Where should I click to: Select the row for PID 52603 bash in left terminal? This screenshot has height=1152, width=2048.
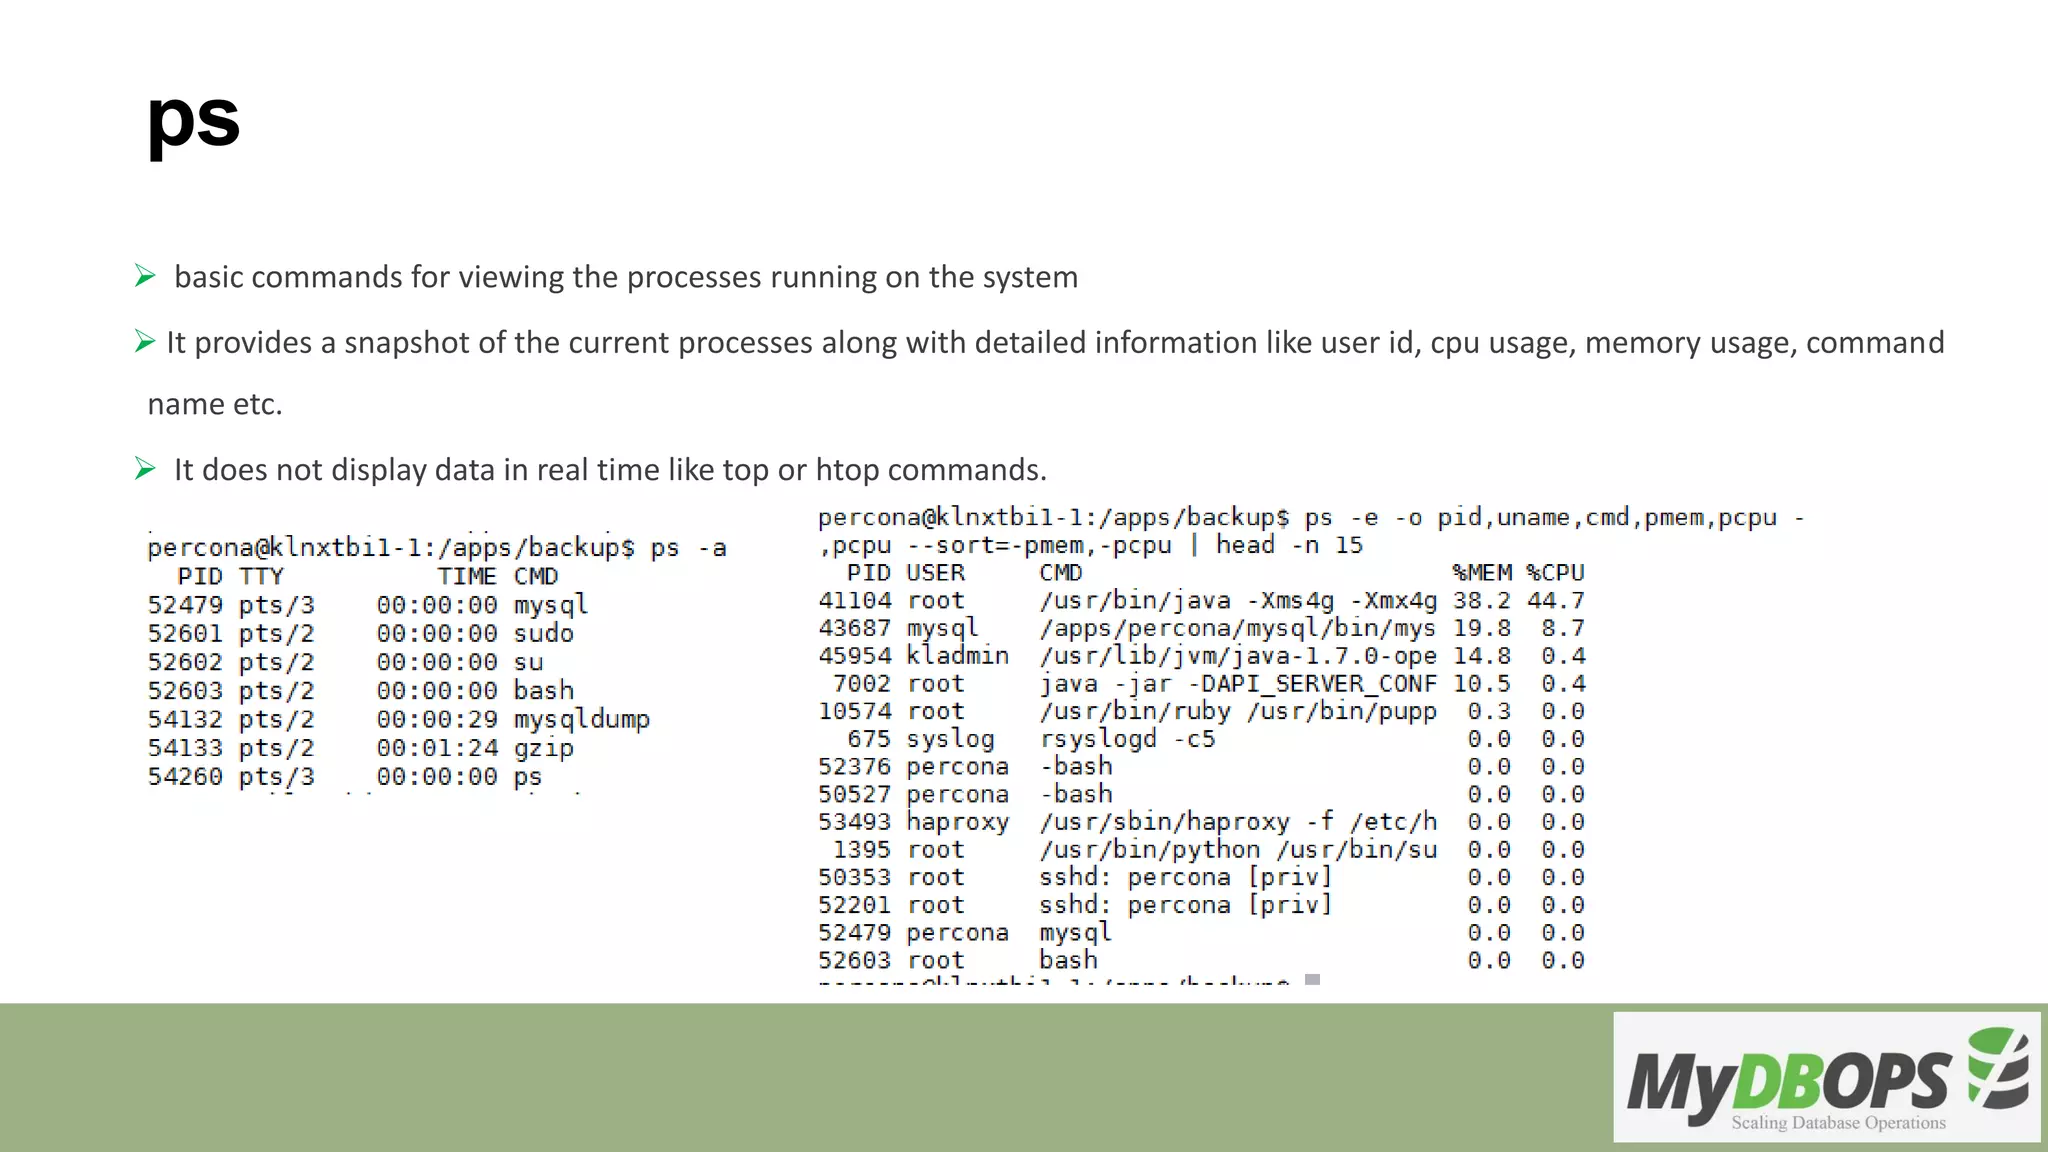(360, 691)
